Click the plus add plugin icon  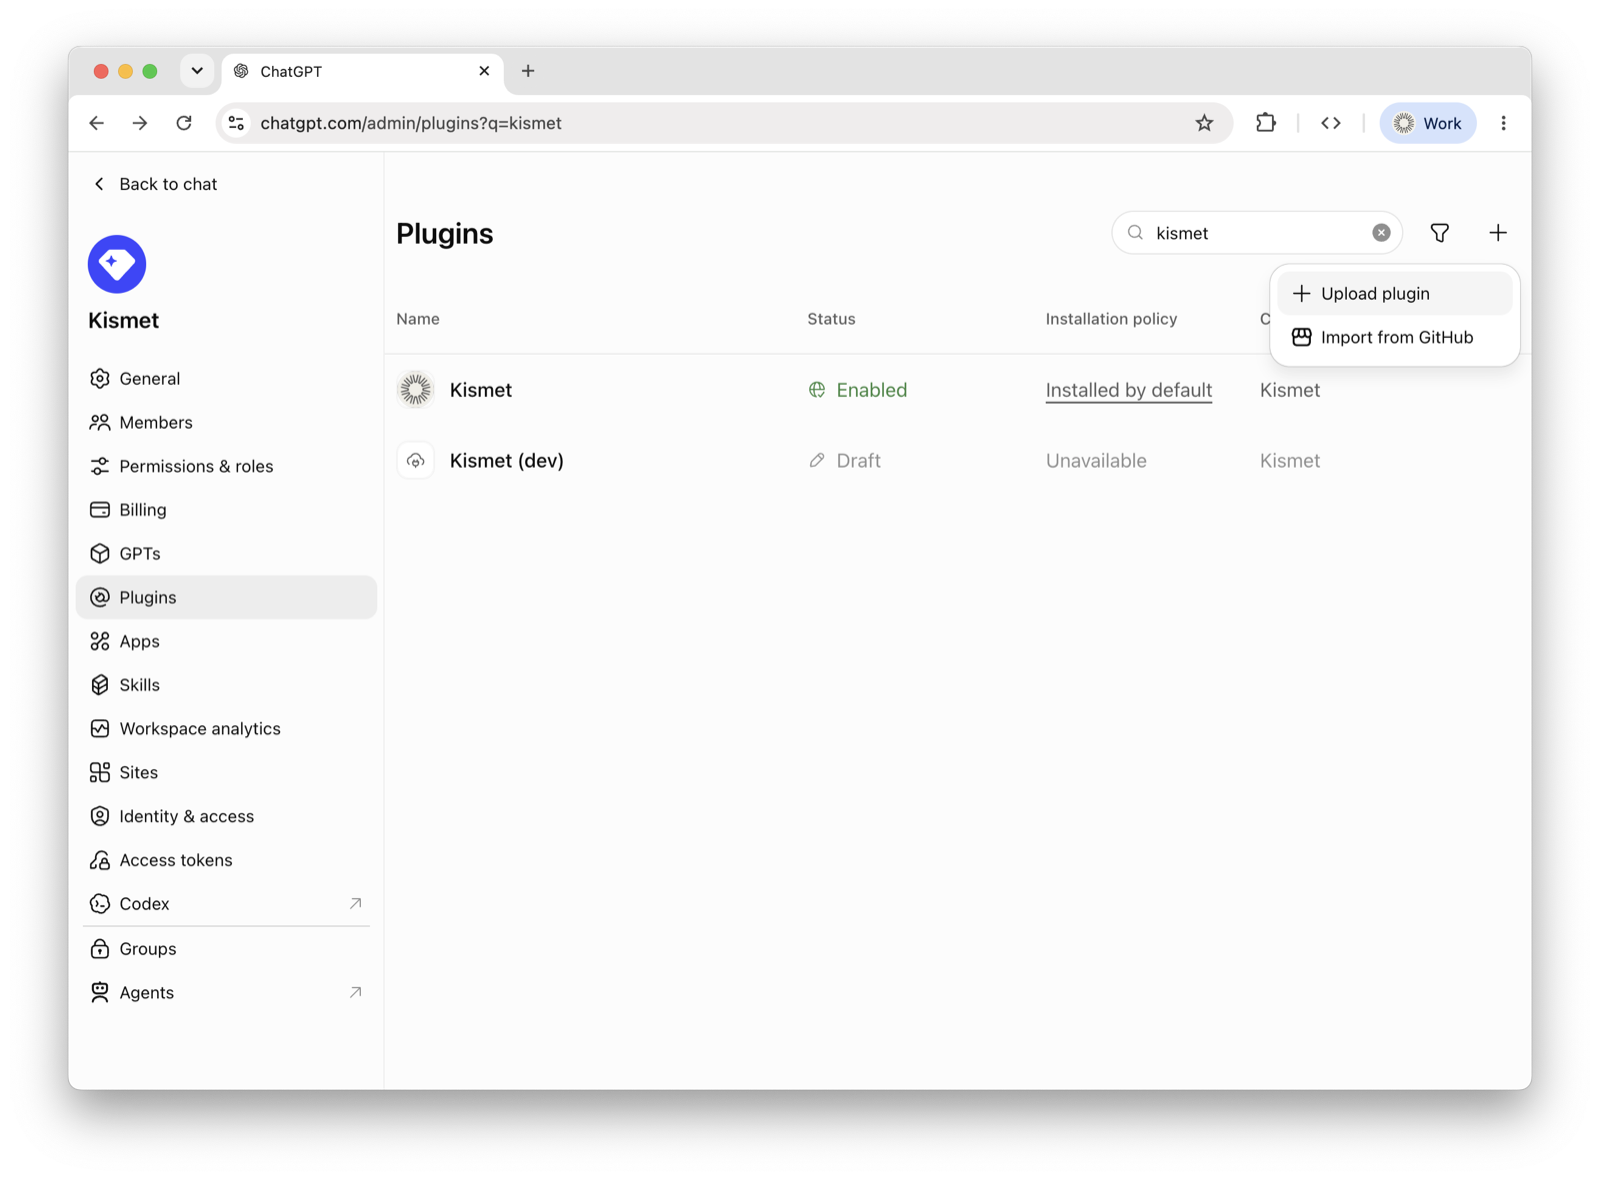pos(1498,233)
